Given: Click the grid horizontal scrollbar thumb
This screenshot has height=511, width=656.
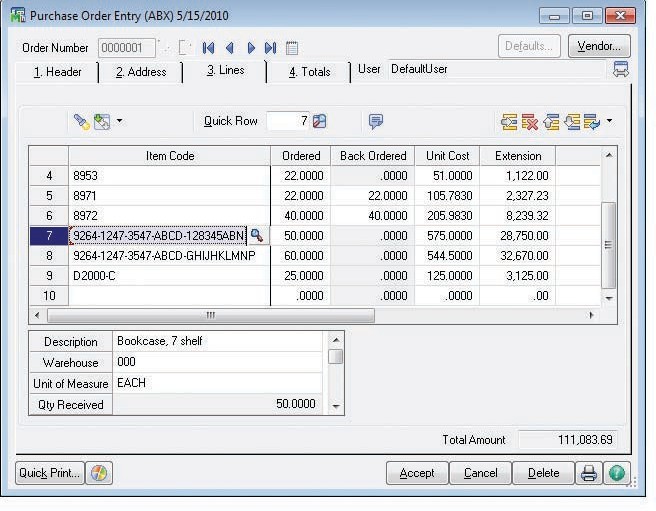Looking at the screenshot, I should click(211, 315).
